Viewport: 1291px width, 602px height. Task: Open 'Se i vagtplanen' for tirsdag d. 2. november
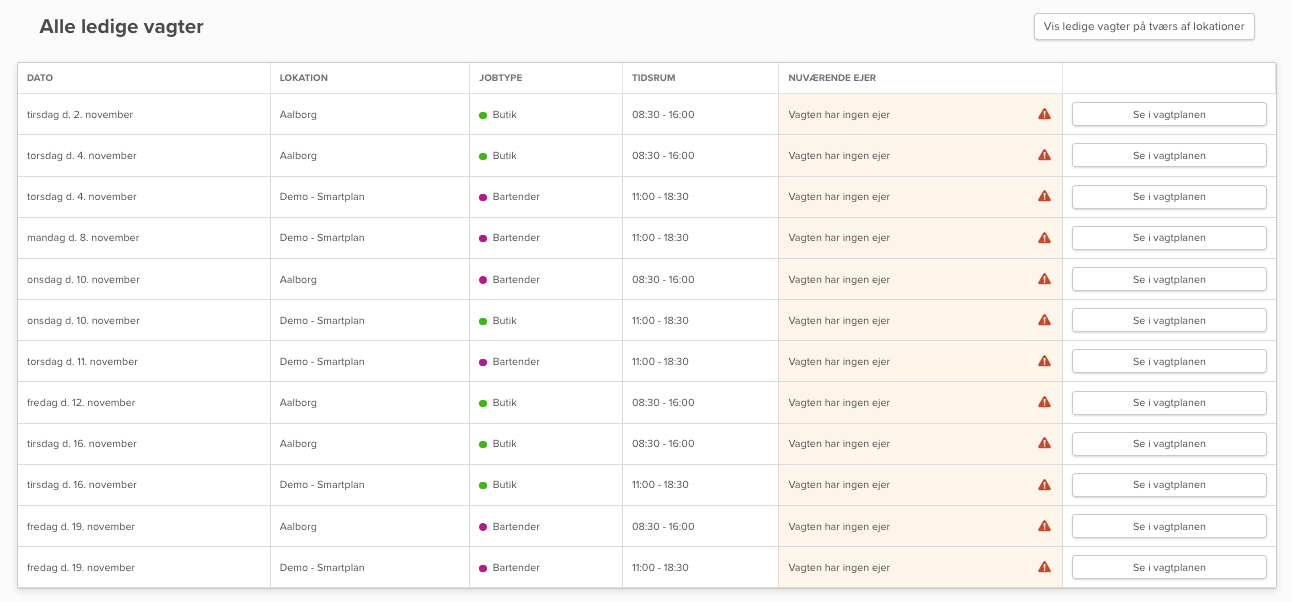pos(1168,114)
